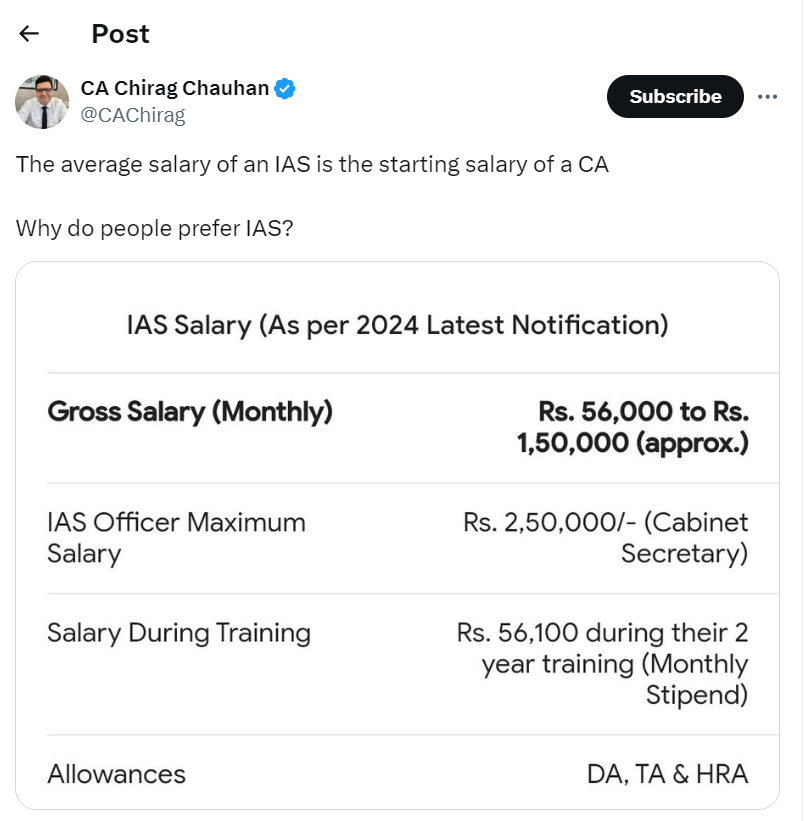
Task: Open CA Chirag Chauhan's profile picture
Action: tap(42, 102)
